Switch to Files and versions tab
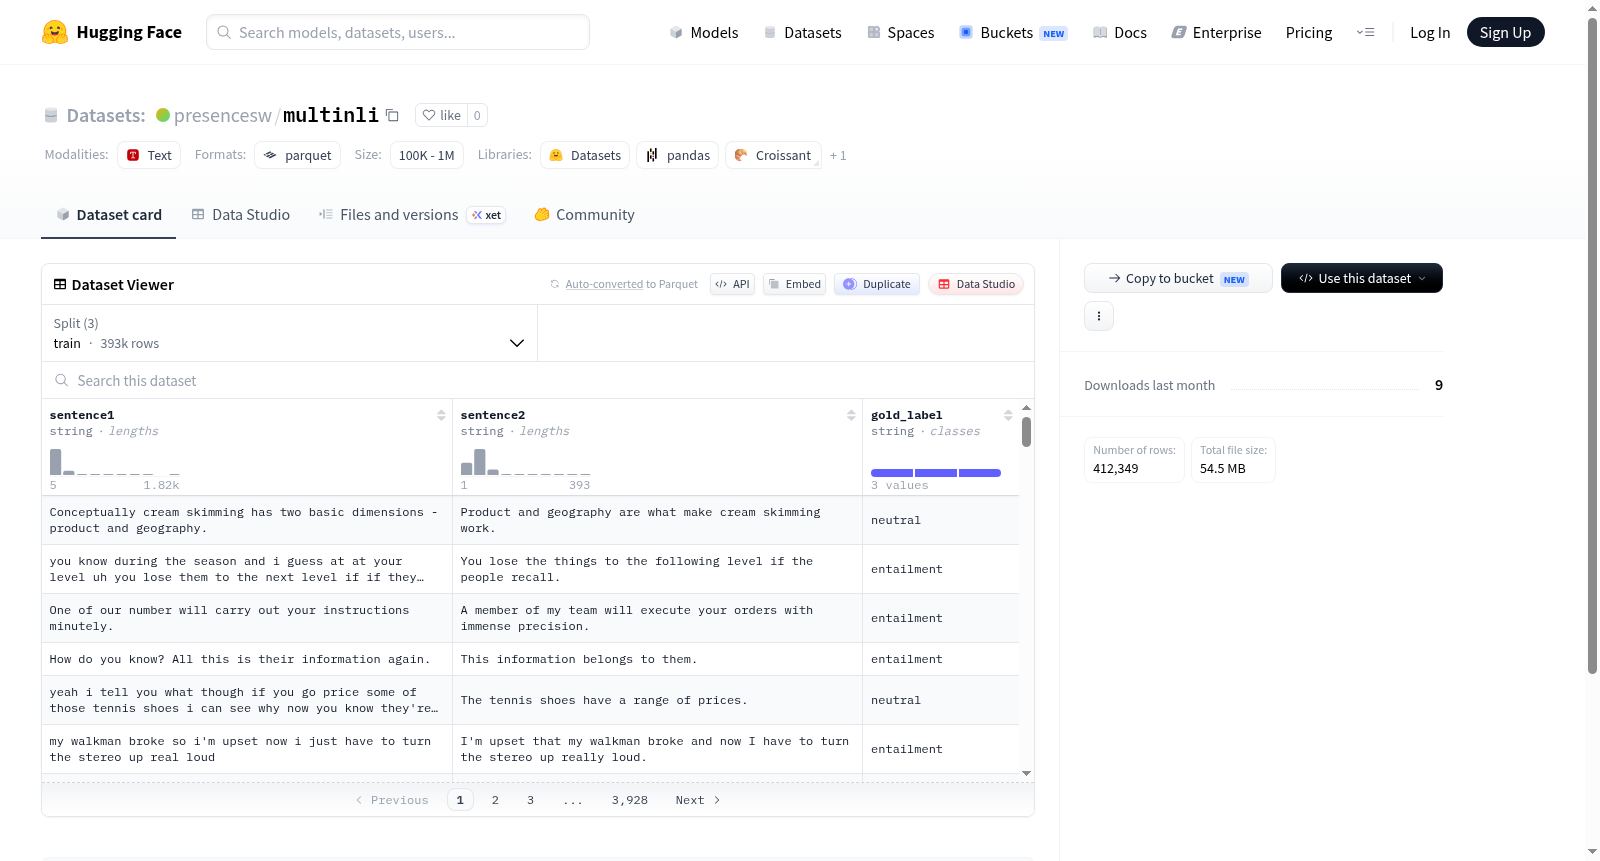The image size is (1600, 861). [412, 215]
